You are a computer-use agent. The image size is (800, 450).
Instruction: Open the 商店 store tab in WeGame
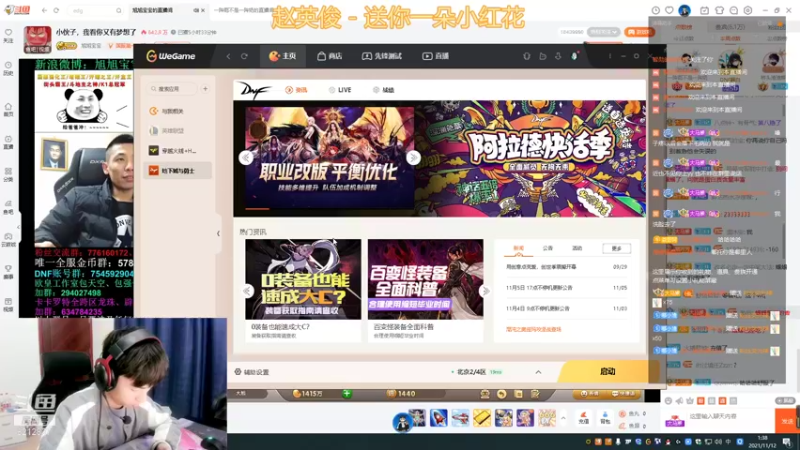pos(330,56)
